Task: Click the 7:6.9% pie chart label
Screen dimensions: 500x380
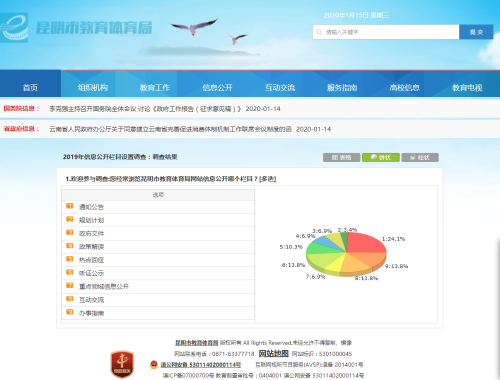Action: click(x=315, y=277)
